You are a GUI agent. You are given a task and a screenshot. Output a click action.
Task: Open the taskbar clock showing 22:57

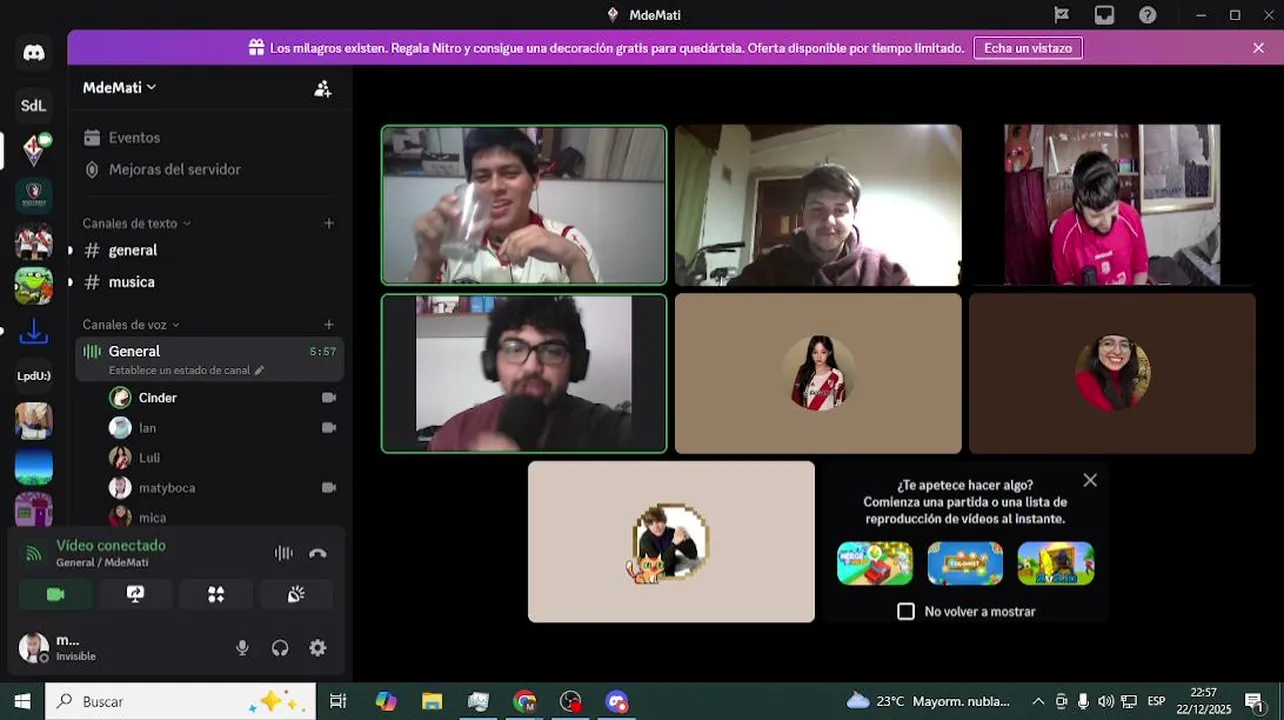1204,701
